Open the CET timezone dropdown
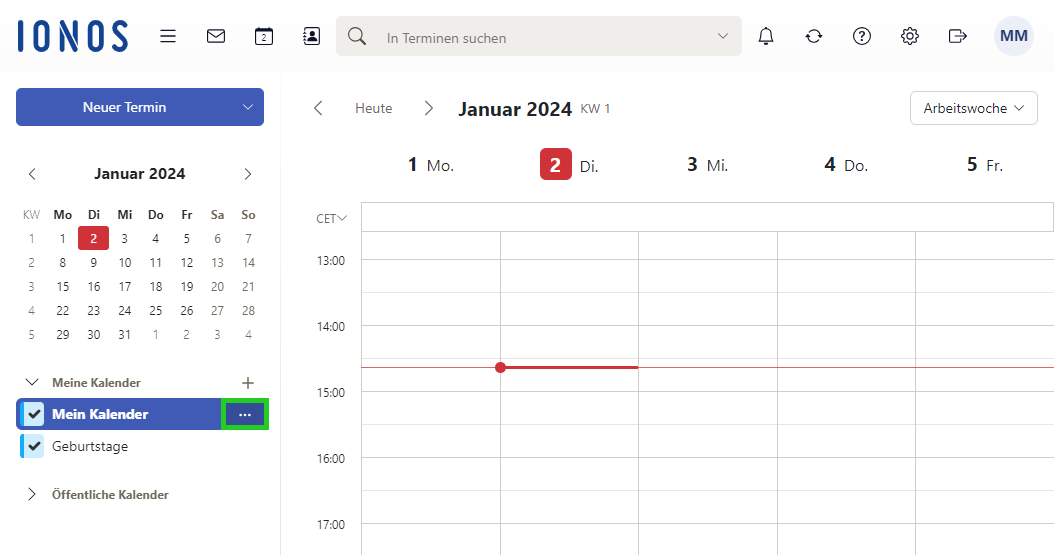The width and height of the screenshot is (1054, 555). (x=331, y=218)
